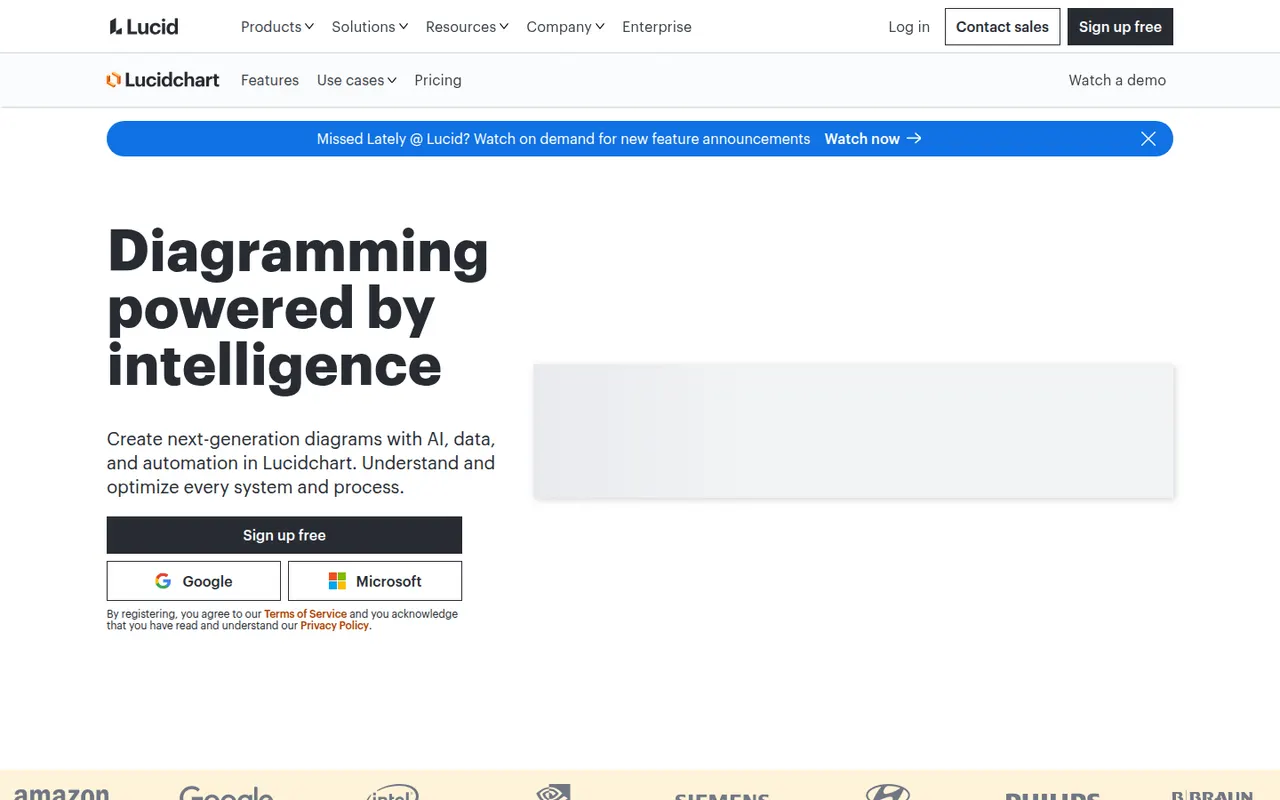The image size is (1280, 800).
Task: Click the Lucid logo in the header
Action: point(144,27)
